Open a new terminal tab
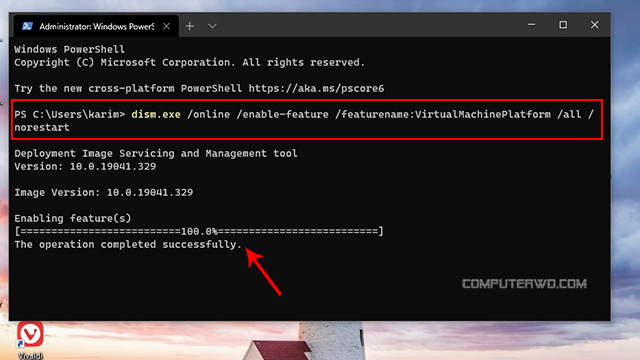Screen dimensions: 640x360 tap(190, 26)
